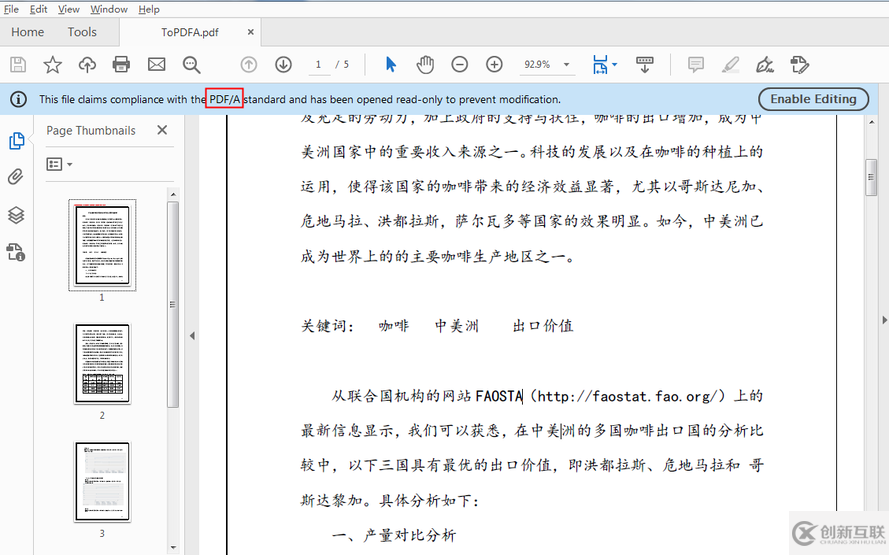Open the Page Thumbnails sidebar icon
Viewport: 889px width, 555px height.
[x=16, y=141]
